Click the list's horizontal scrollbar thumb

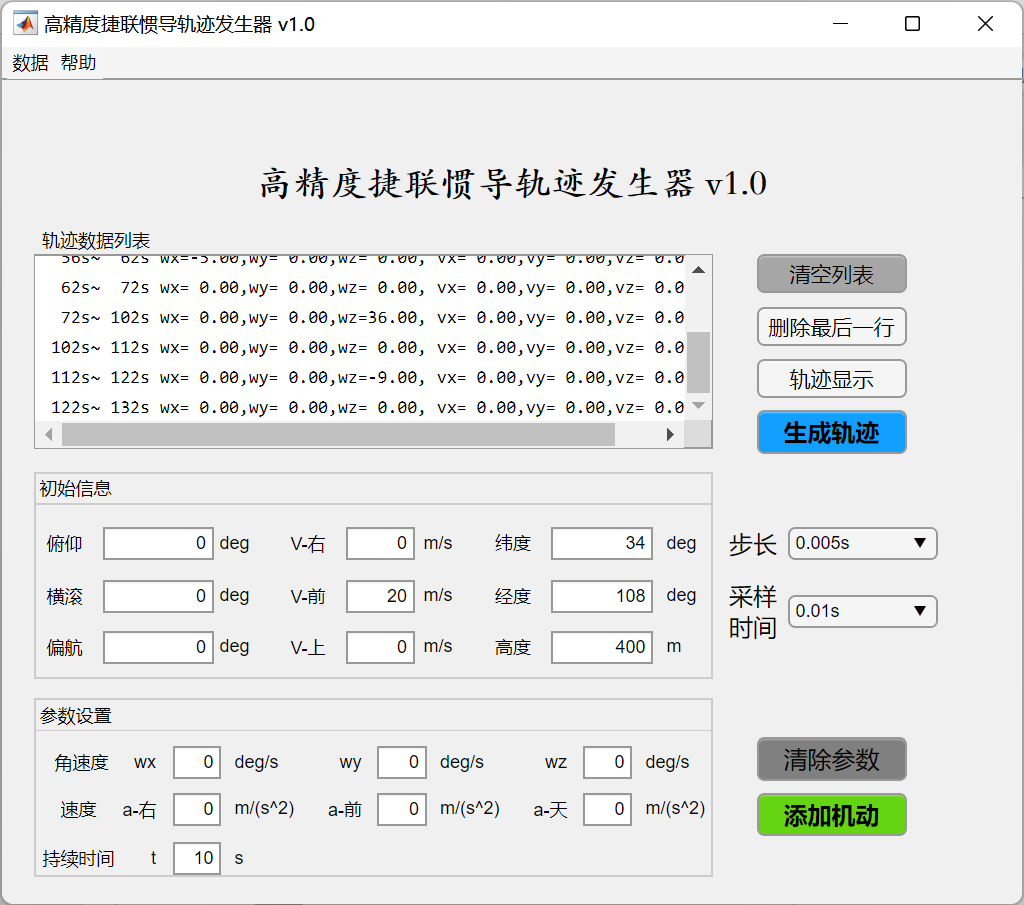[x=338, y=435]
